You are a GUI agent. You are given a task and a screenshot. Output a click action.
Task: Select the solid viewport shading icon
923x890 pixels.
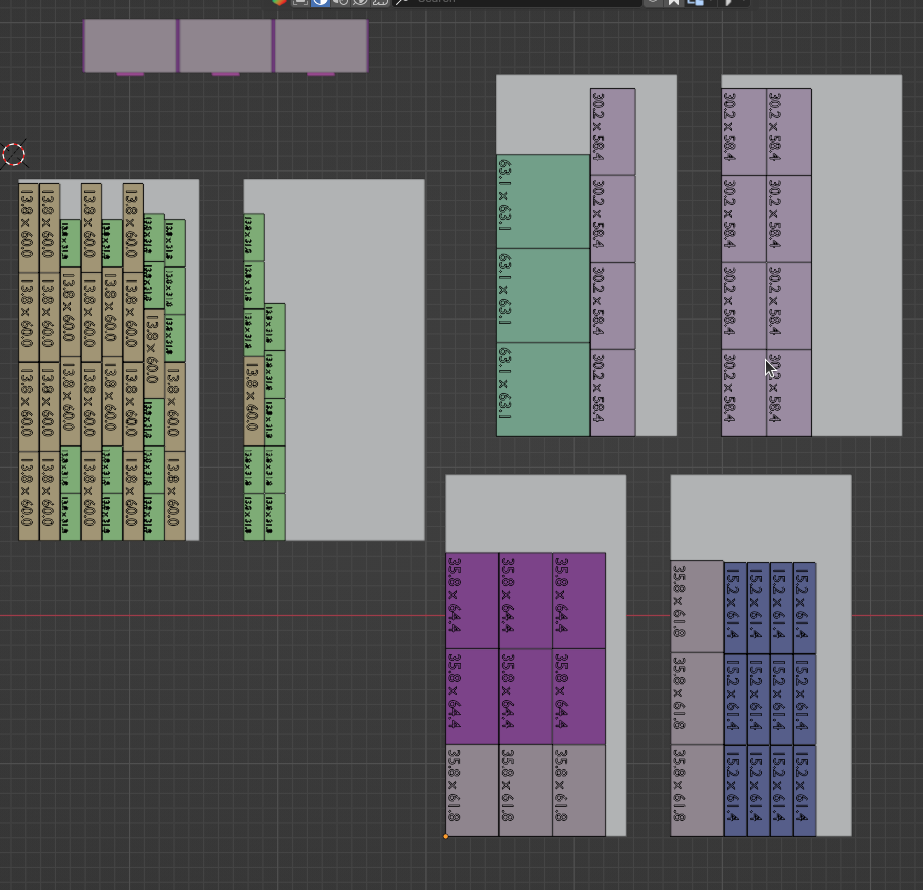[x=320, y=2]
